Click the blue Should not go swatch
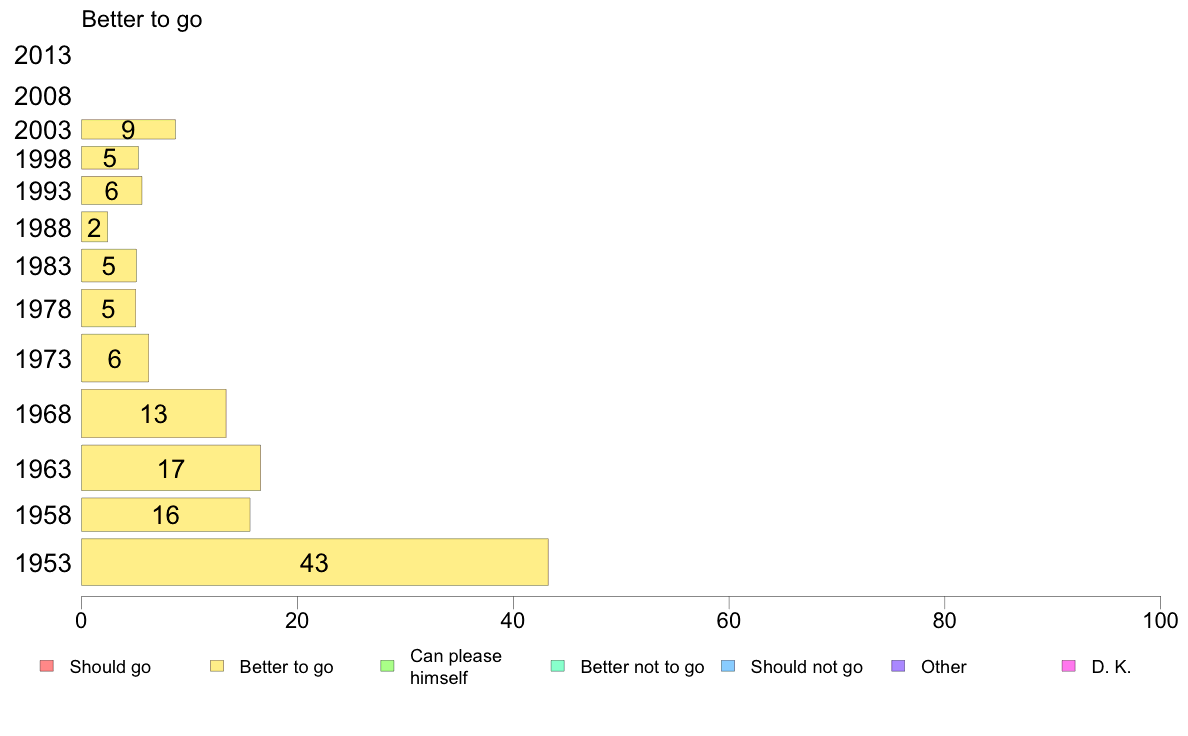Screen dimensions: 1188x736 pos(728,666)
